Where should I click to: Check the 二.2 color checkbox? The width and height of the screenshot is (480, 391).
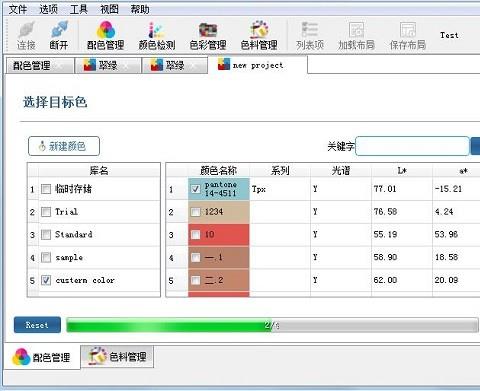click(x=196, y=280)
